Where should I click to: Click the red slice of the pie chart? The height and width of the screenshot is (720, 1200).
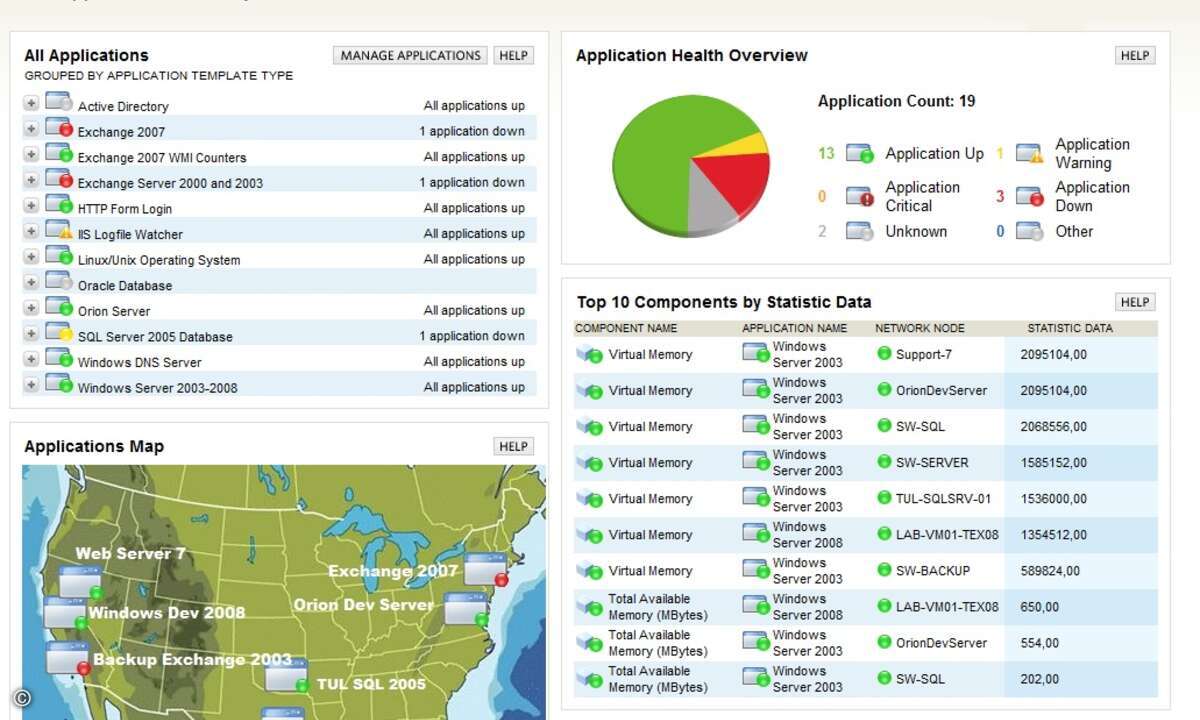coord(735,180)
